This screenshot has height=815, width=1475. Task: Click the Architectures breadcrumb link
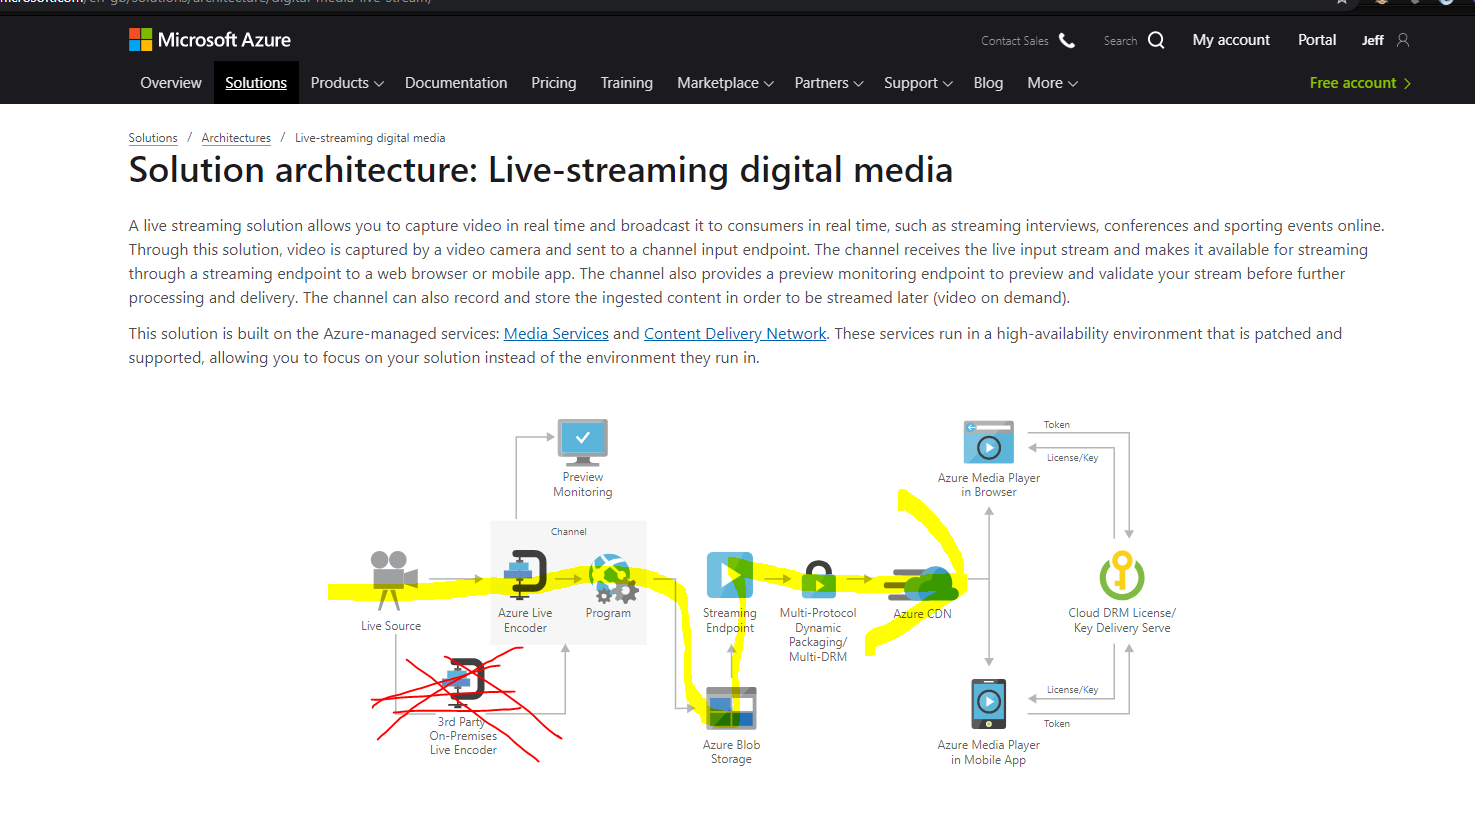pos(236,138)
